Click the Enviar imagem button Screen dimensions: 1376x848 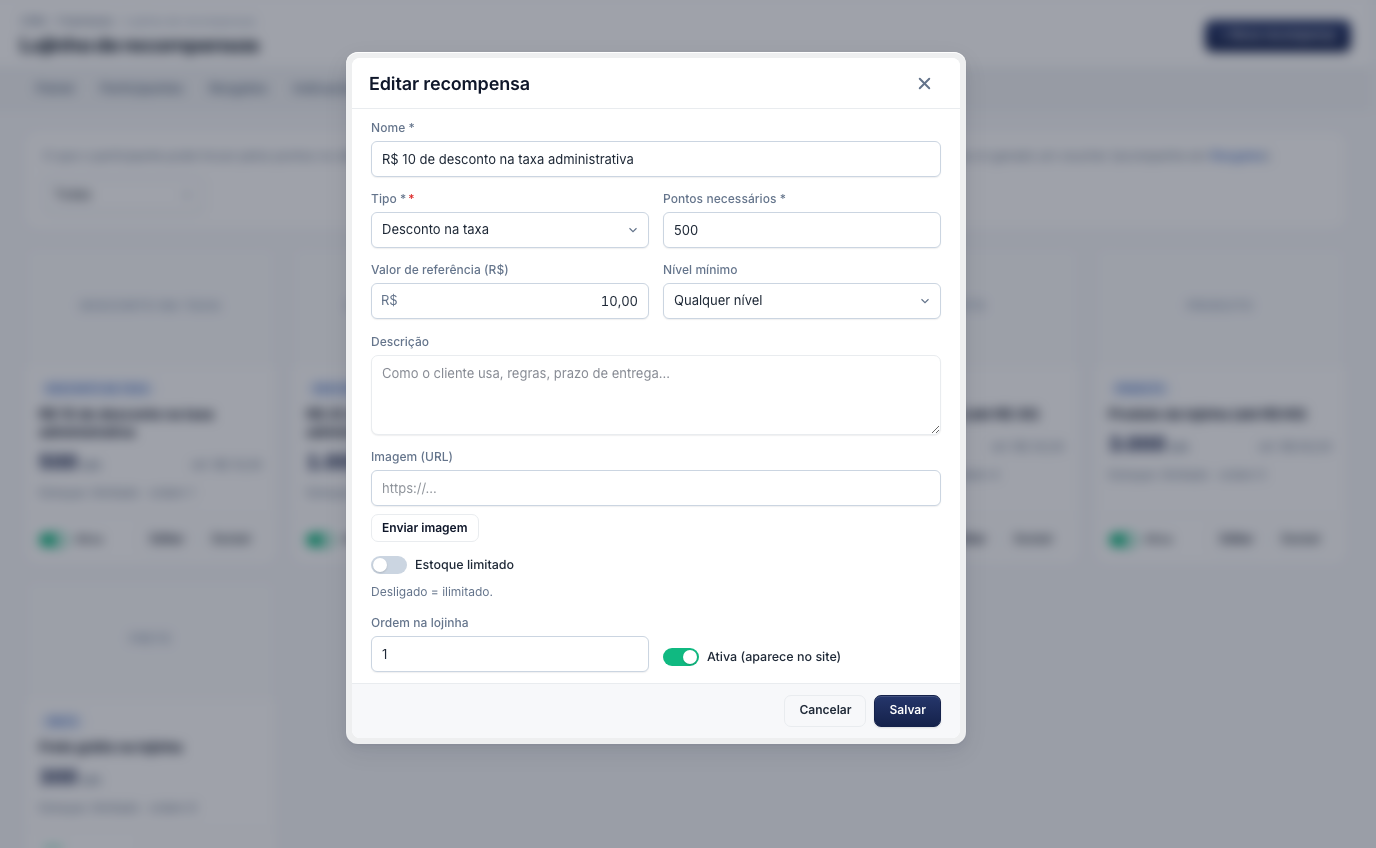425,528
